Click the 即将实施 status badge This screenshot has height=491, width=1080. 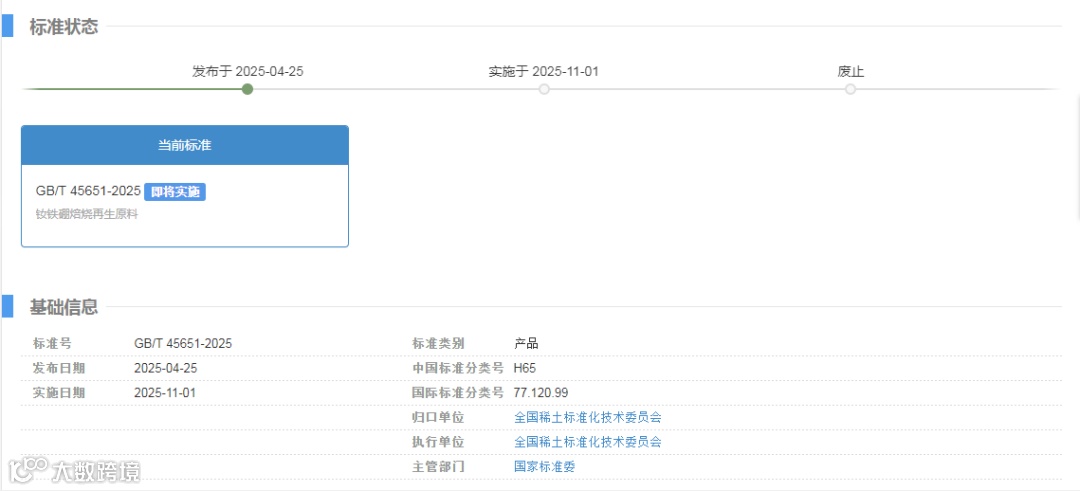(176, 191)
